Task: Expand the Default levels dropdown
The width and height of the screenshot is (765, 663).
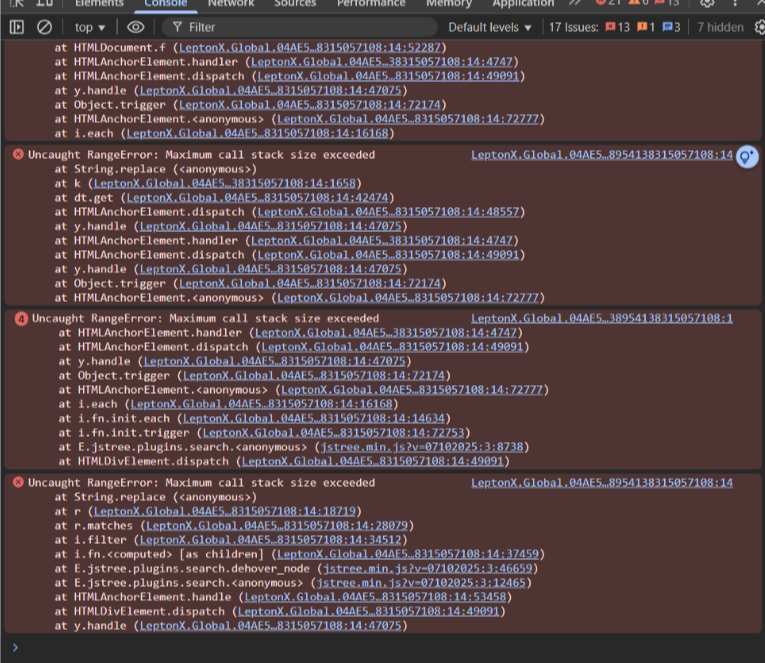Action: tap(490, 27)
